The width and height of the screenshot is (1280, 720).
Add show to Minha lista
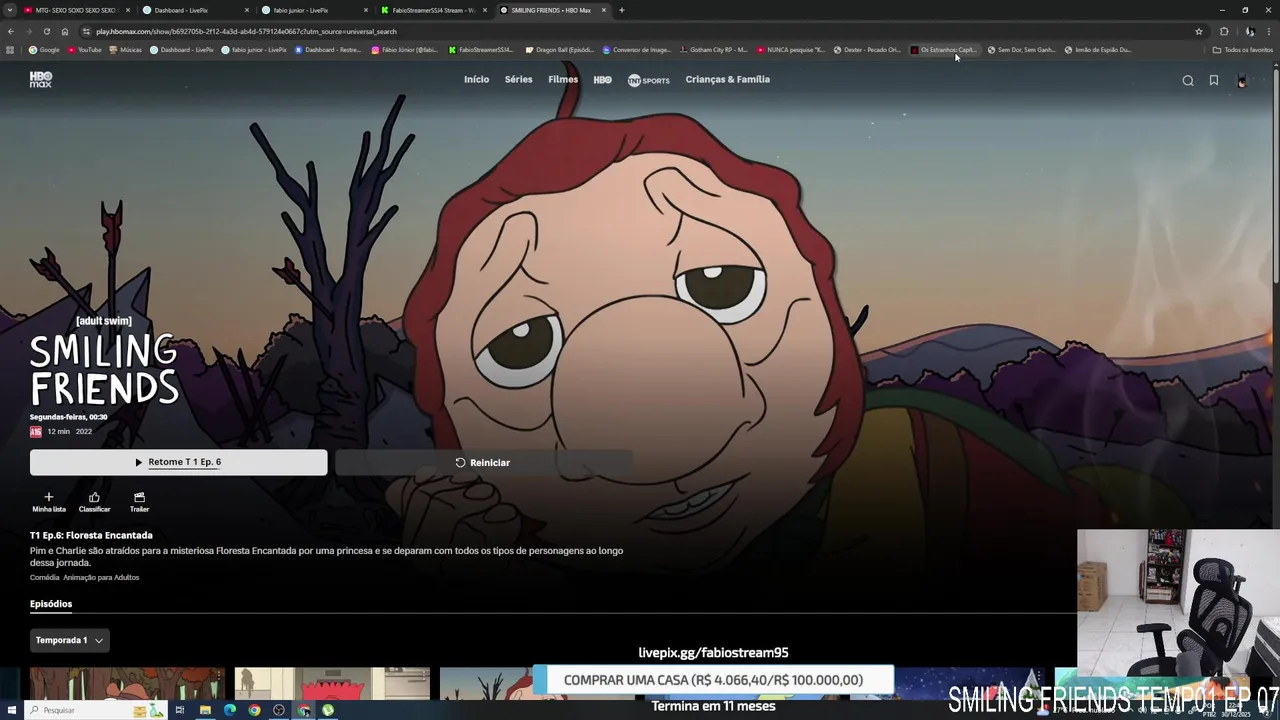pos(48,502)
